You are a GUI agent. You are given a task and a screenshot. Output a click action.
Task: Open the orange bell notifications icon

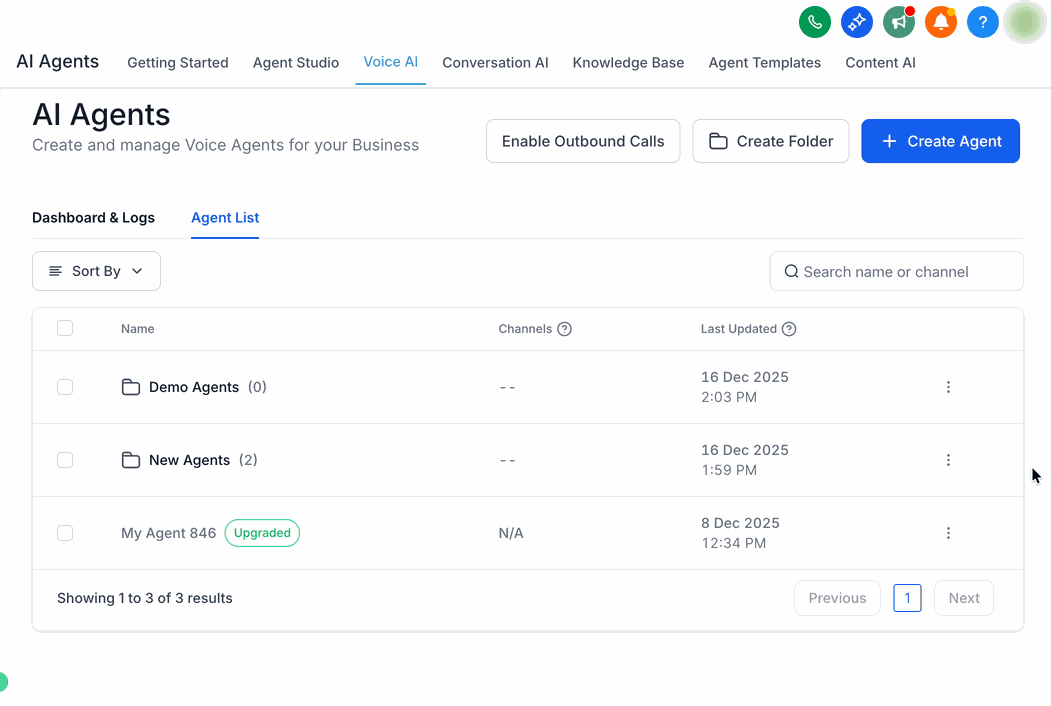point(940,22)
